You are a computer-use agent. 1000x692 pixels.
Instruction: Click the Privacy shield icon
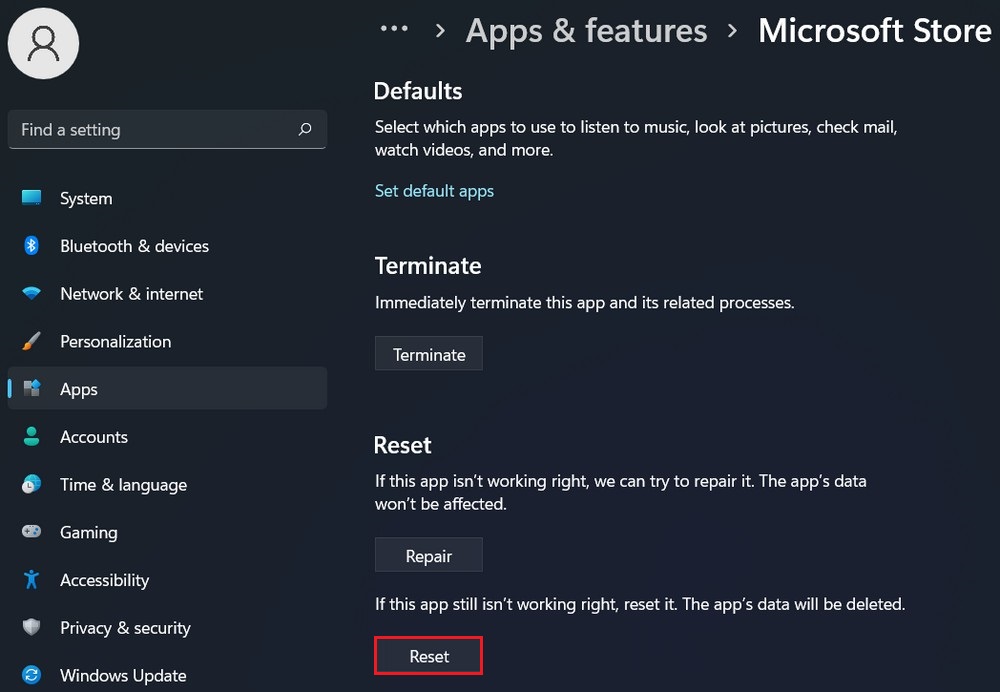point(31,627)
